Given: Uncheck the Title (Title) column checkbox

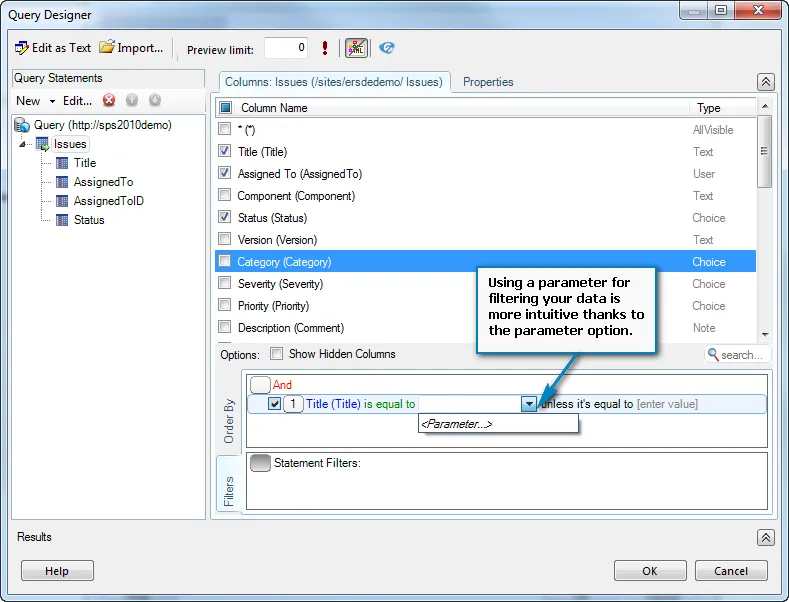Looking at the screenshot, I should [x=225, y=152].
